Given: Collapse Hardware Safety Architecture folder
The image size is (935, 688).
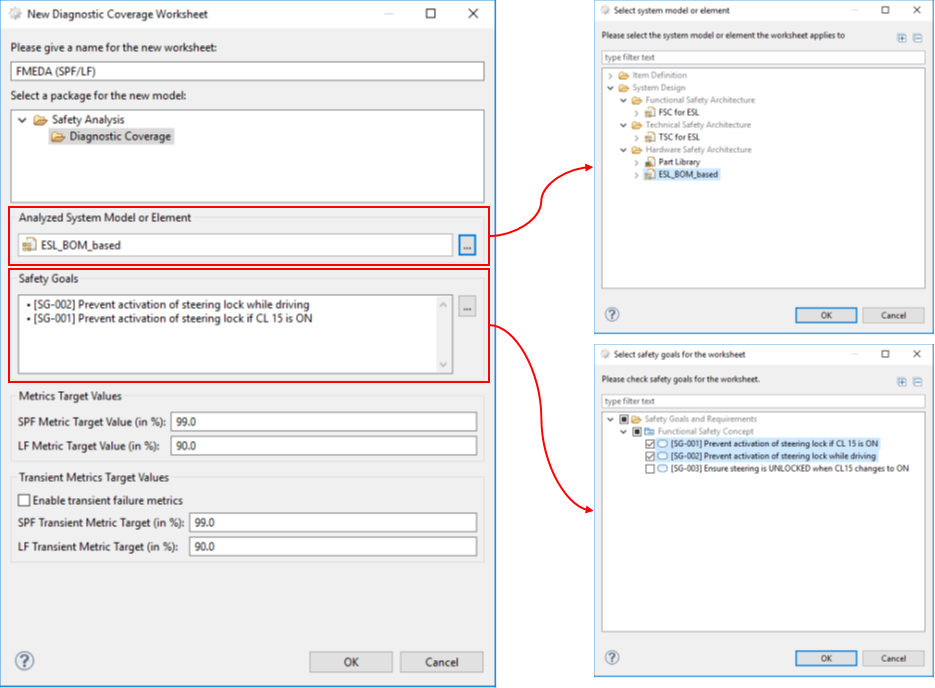Looking at the screenshot, I should 623,150.
